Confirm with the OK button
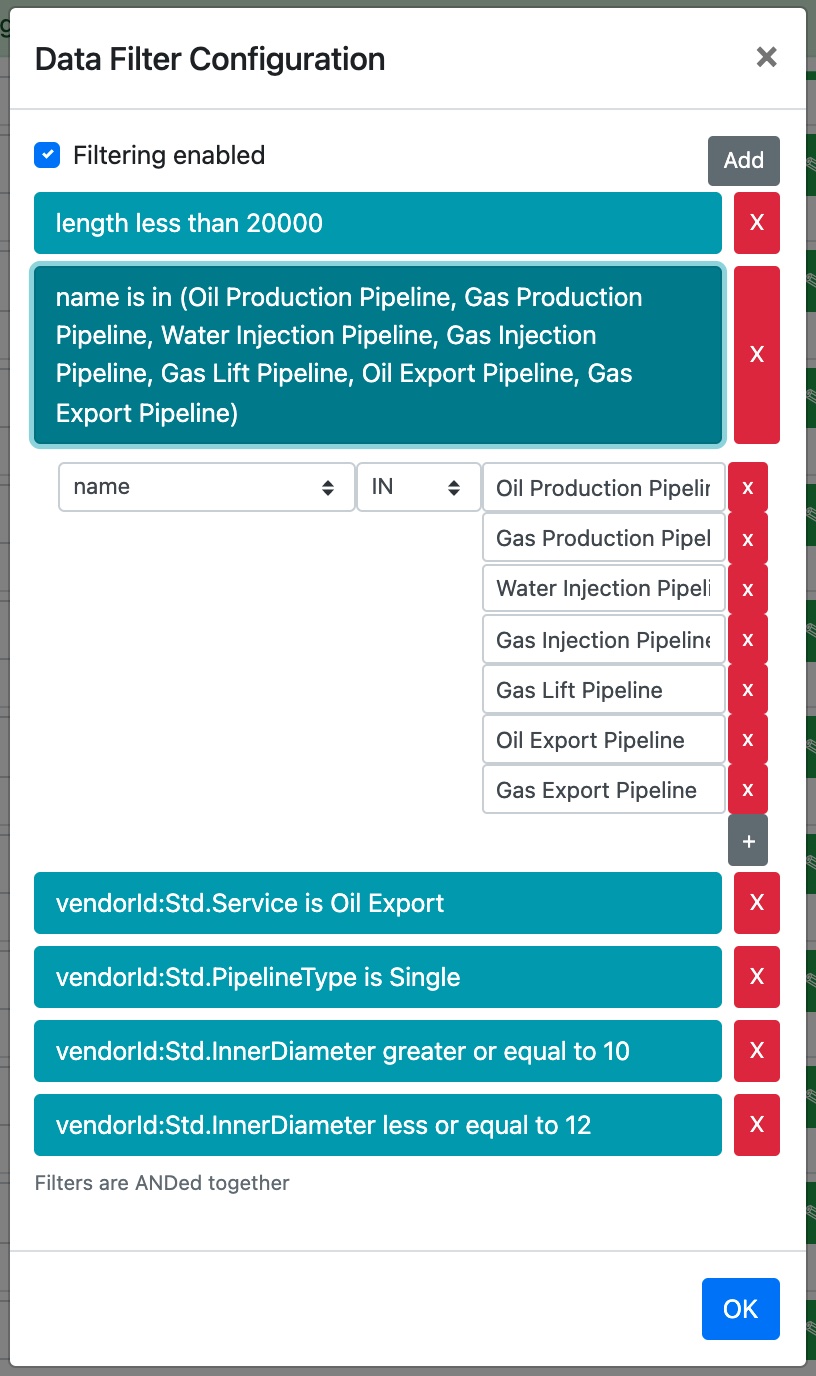Screen dimensions: 816x1376 [x=740, y=1309]
